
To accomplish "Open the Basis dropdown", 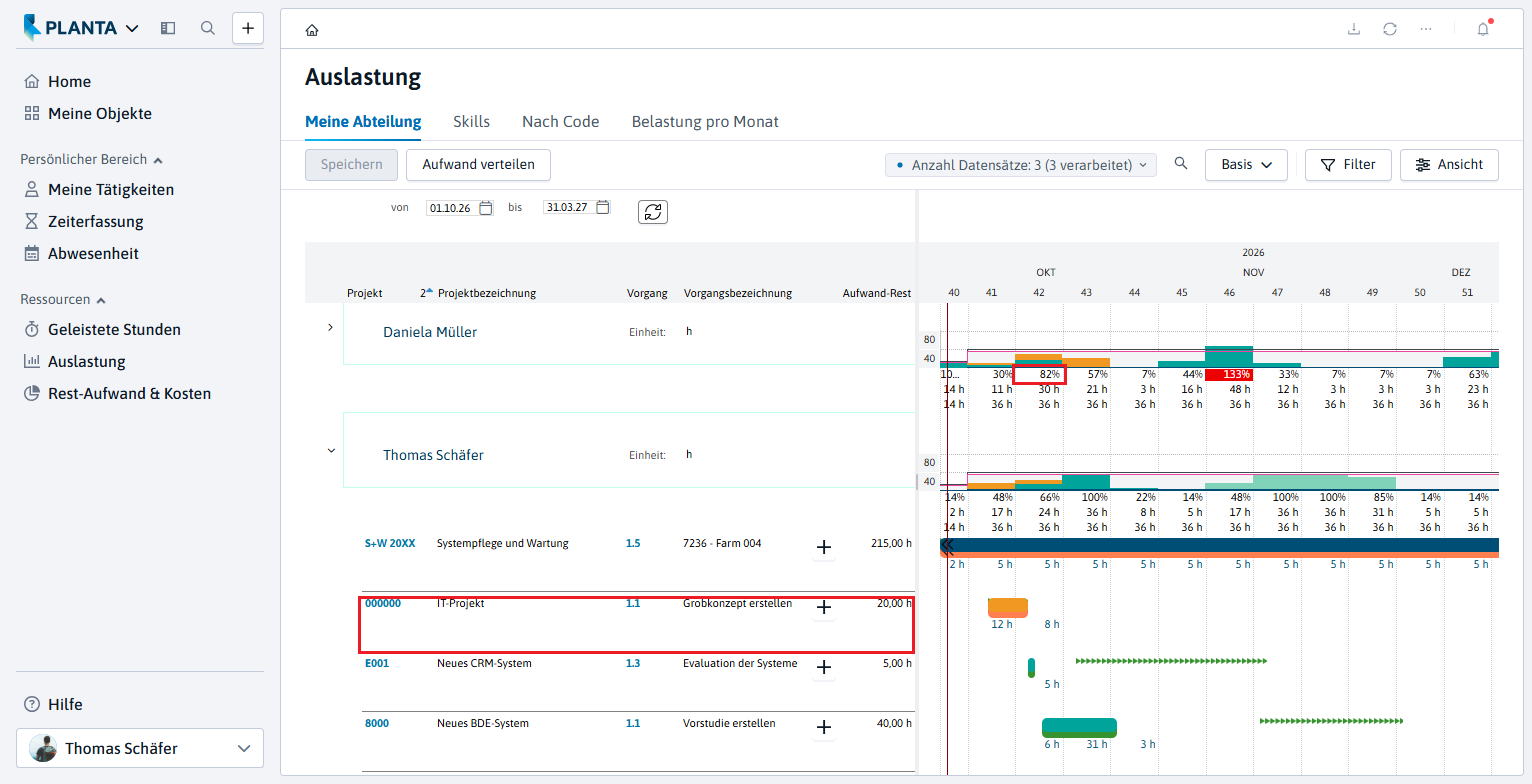I will point(1246,165).
